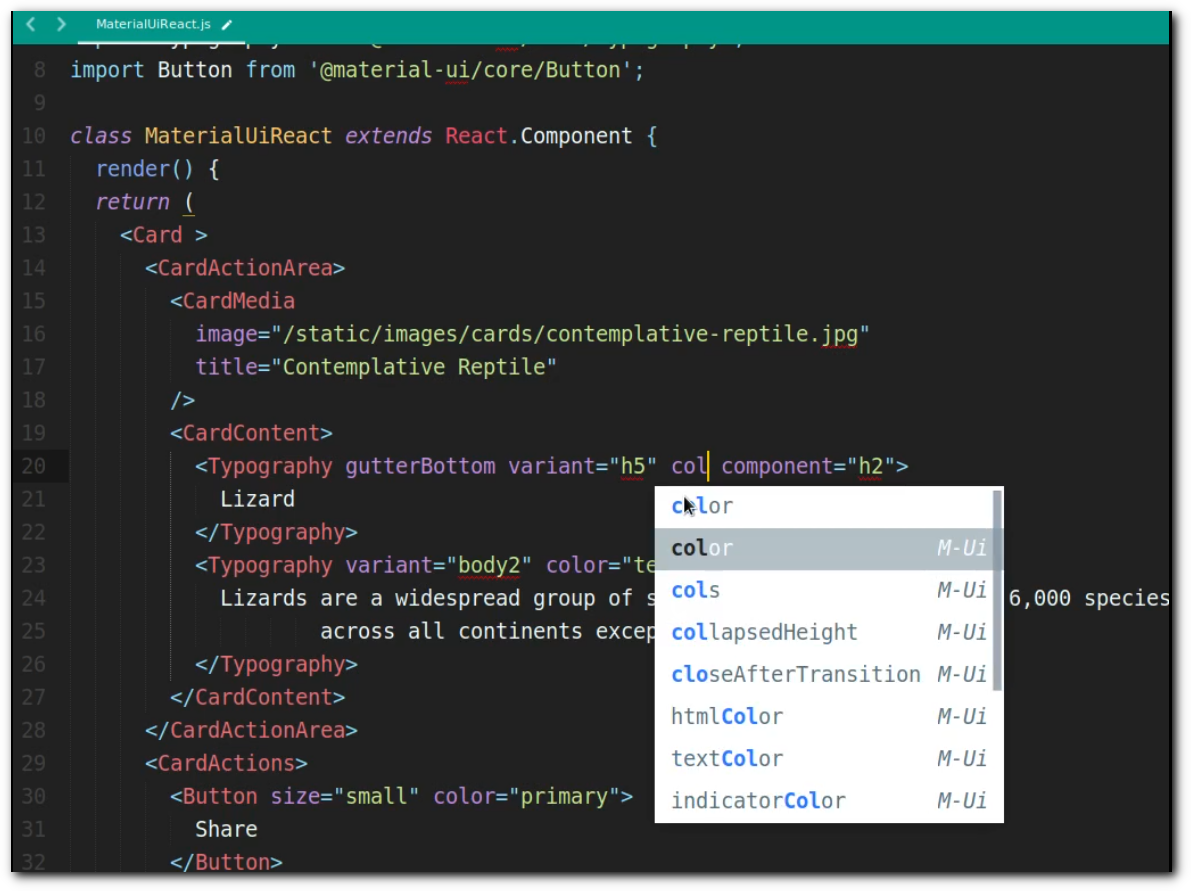1191x891 pixels.
Task: Select 'htmlColor' autocomplete entry
Action: pos(727,716)
